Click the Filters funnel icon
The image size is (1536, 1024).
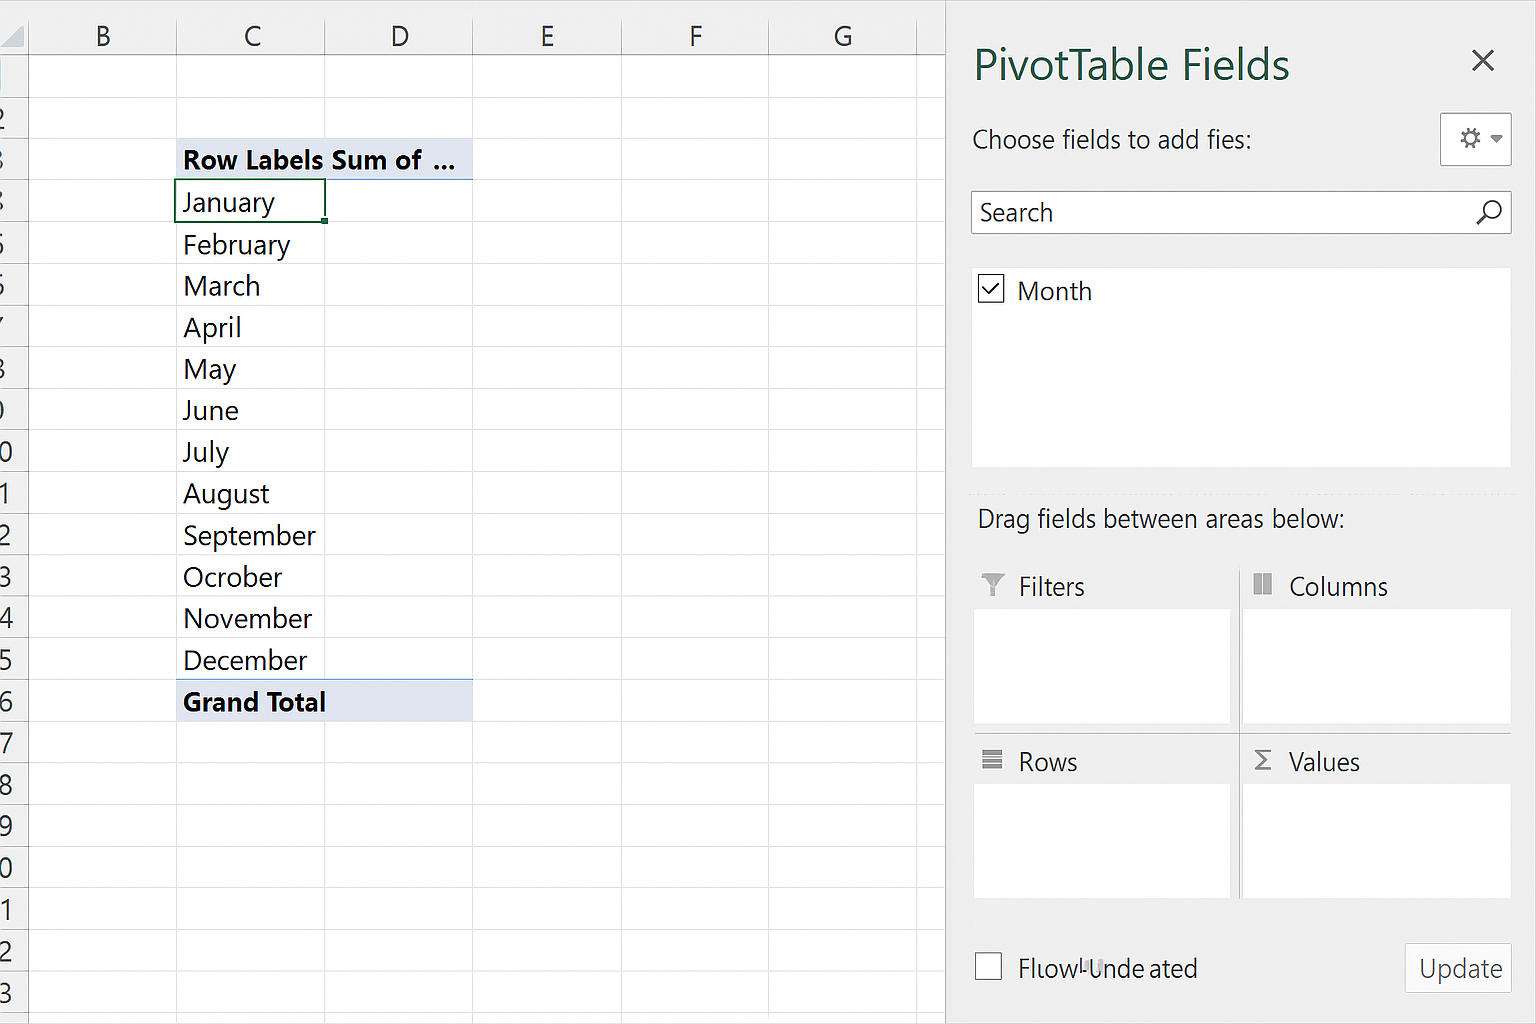click(x=993, y=585)
